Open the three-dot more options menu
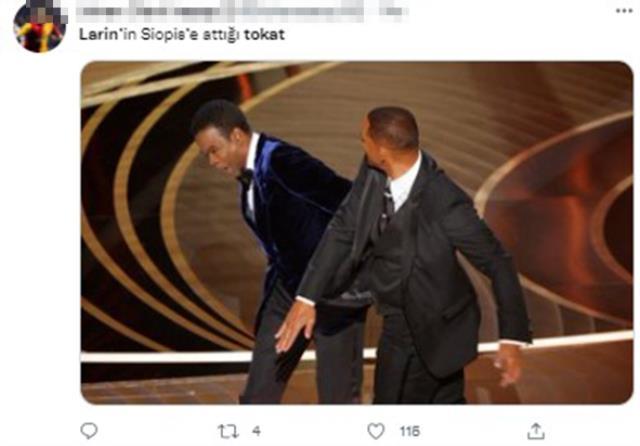Screen dimensions: 640x446 tap(624, 11)
